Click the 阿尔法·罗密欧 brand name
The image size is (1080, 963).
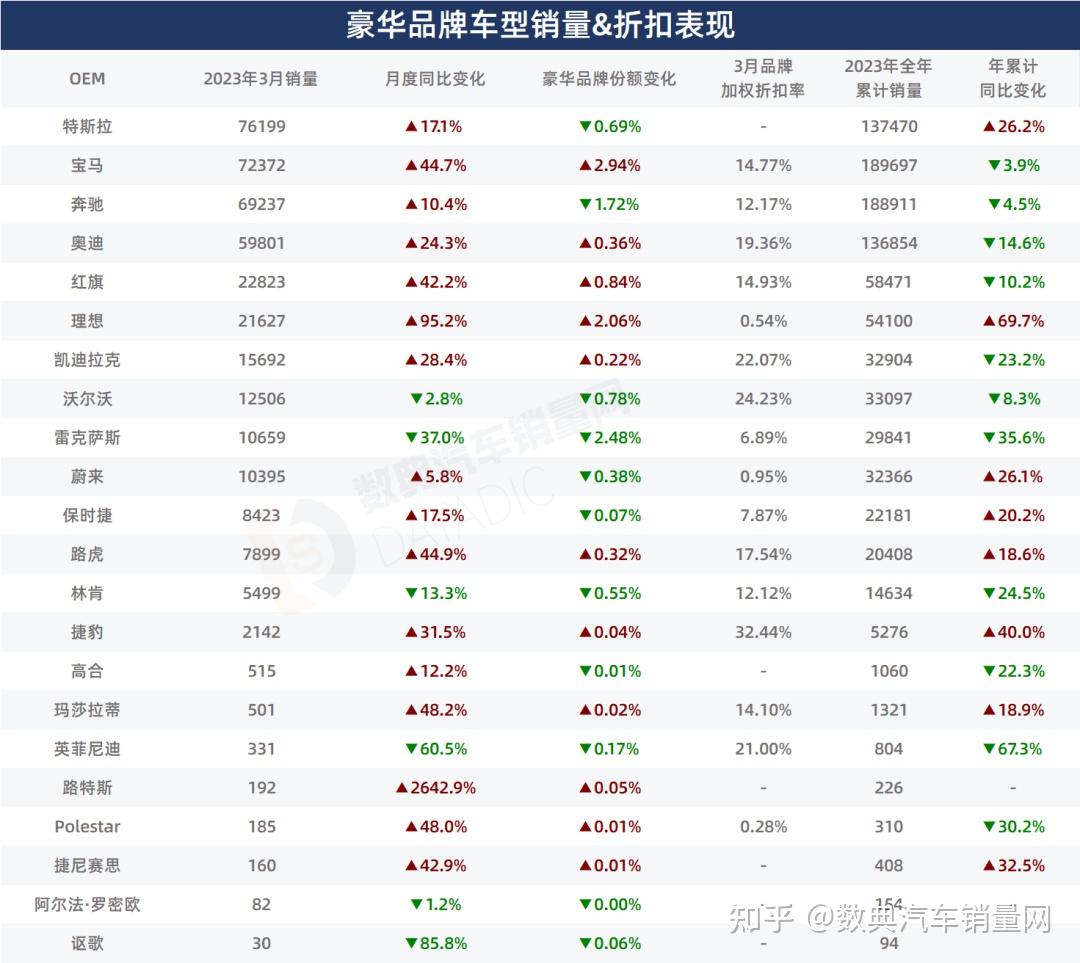tap(87, 904)
